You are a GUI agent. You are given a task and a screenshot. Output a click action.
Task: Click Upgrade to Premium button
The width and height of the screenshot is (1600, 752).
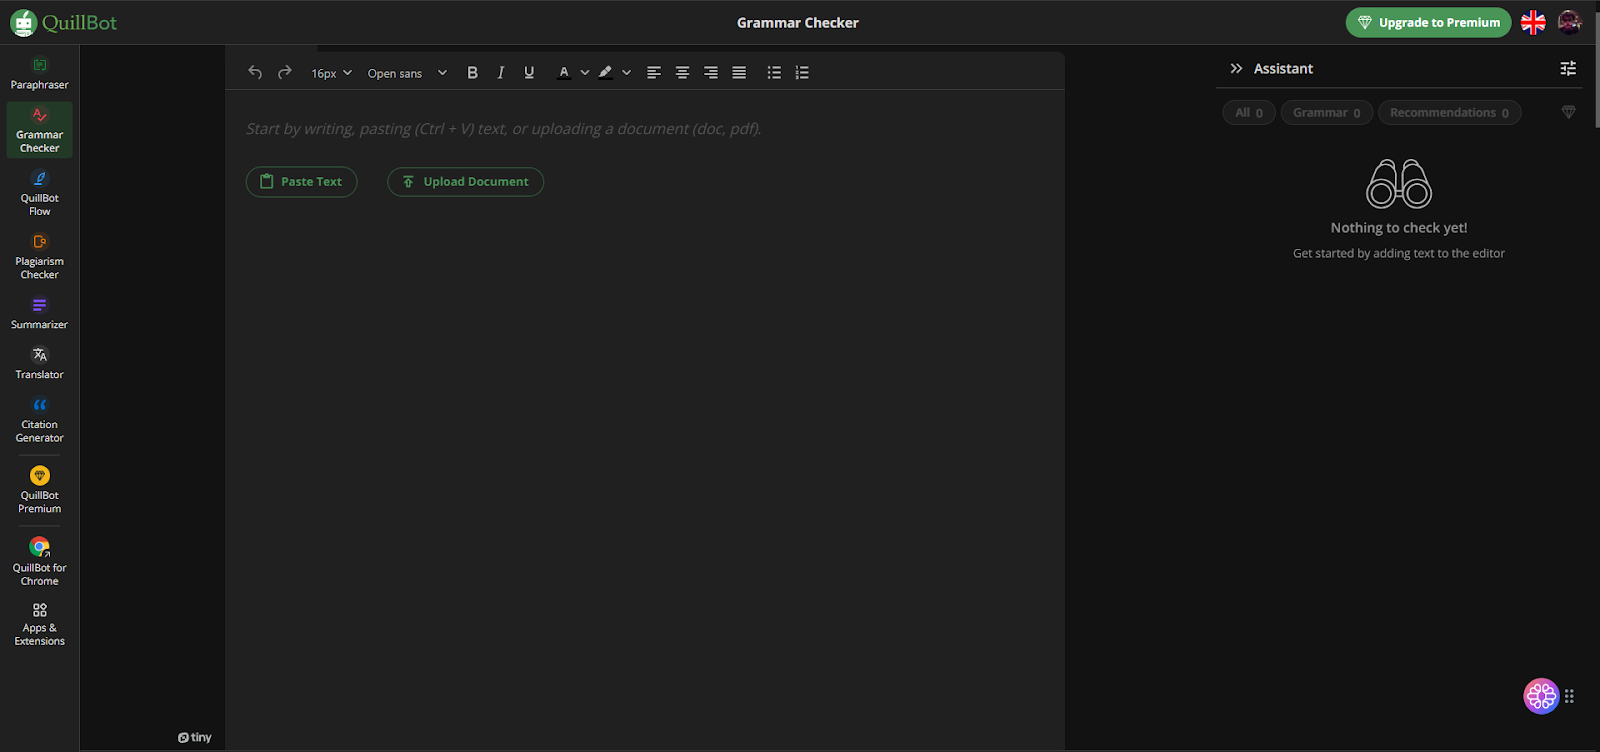pyautogui.click(x=1428, y=22)
